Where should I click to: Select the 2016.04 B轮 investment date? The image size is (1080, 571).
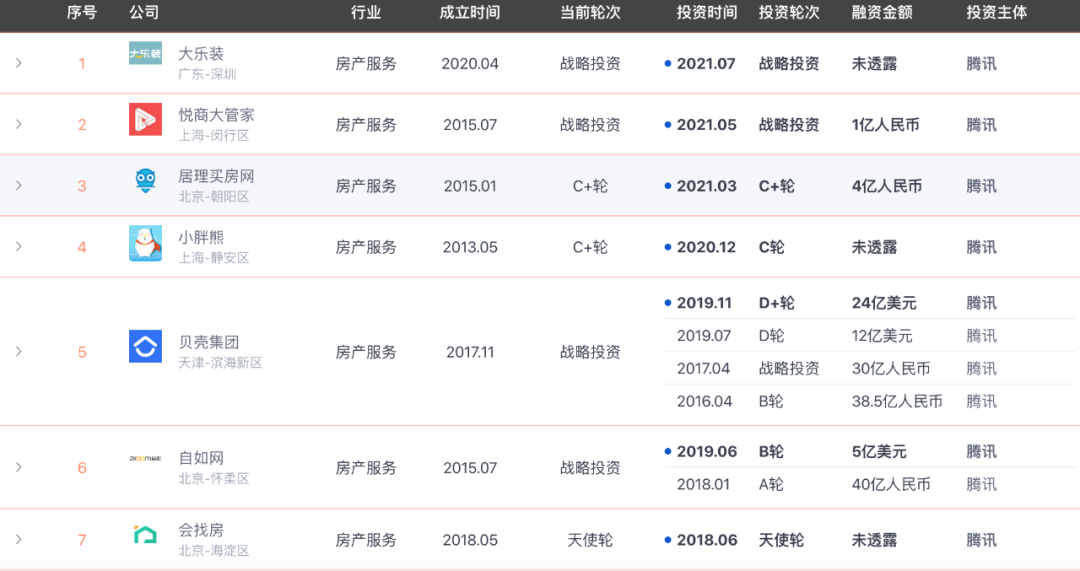click(704, 402)
